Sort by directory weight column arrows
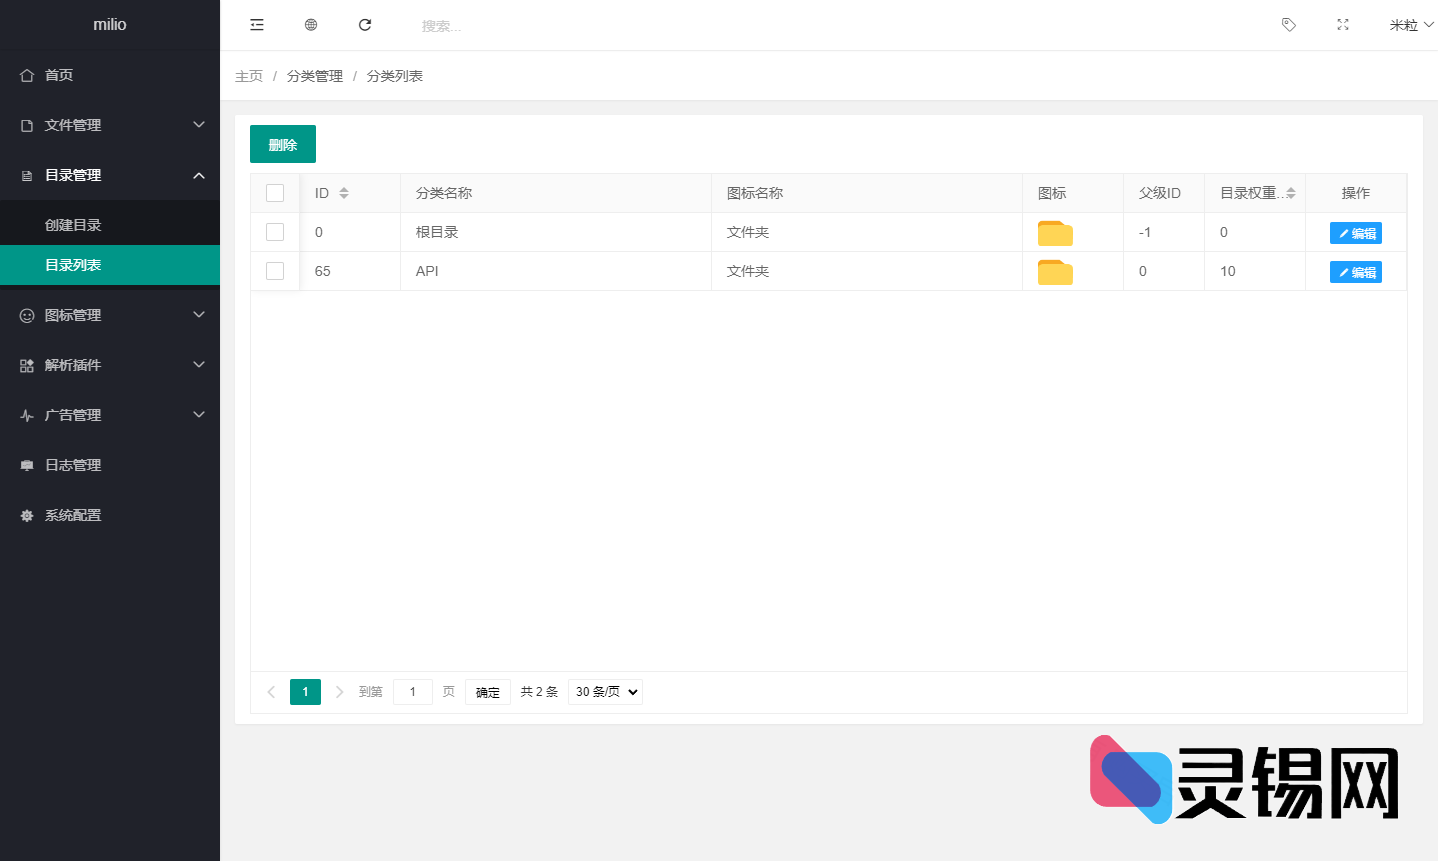This screenshot has height=861, width=1438. pos(1291,193)
